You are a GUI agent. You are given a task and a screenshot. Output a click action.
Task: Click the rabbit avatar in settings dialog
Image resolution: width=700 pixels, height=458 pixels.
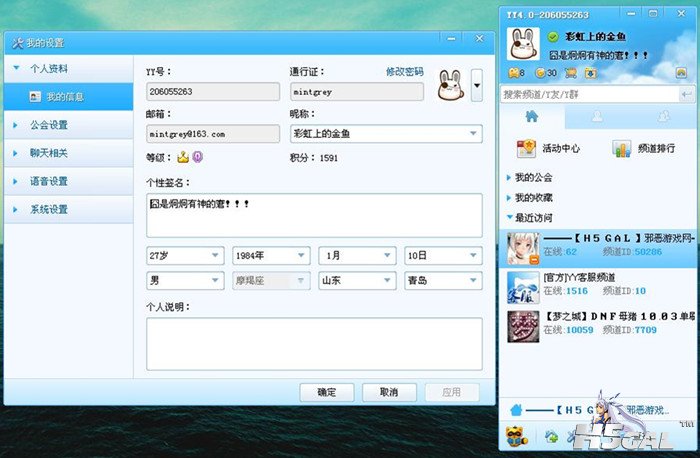(451, 85)
